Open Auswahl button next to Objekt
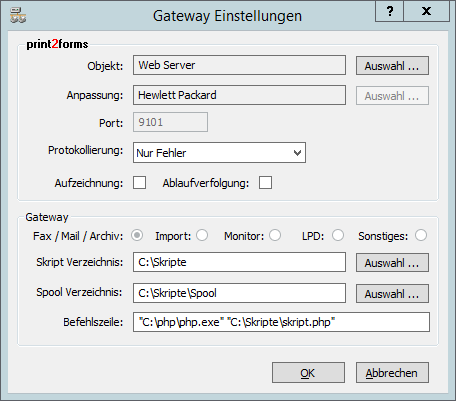The image size is (456, 401). coord(392,66)
